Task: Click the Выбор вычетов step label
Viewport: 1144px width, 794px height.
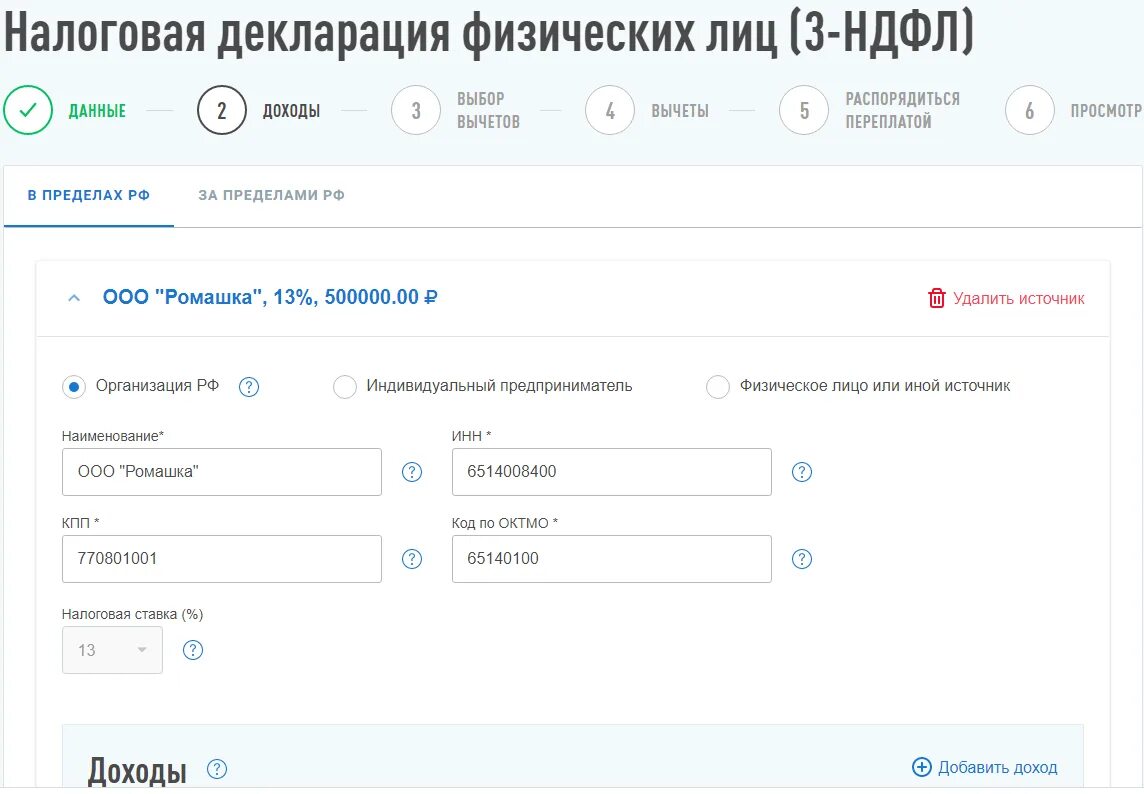Action: [488, 110]
